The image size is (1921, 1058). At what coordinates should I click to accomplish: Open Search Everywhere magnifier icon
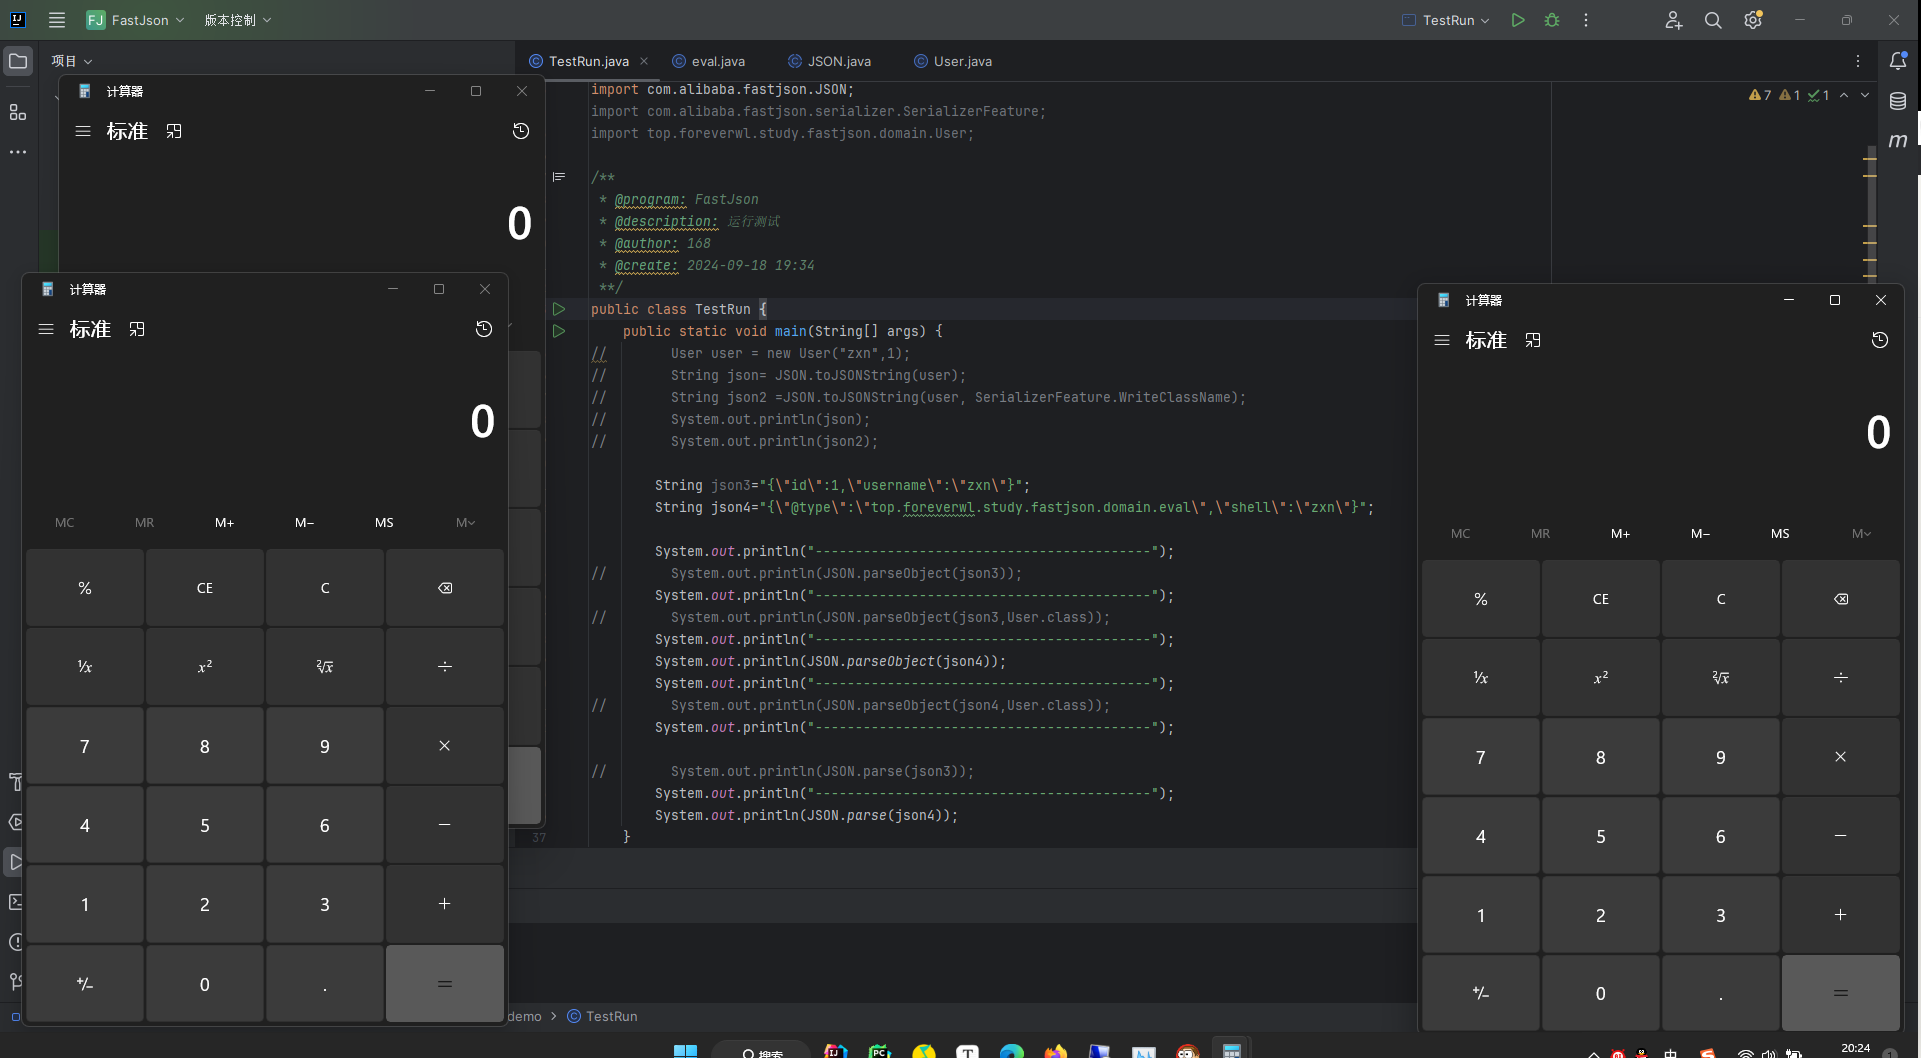pyautogui.click(x=1713, y=20)
